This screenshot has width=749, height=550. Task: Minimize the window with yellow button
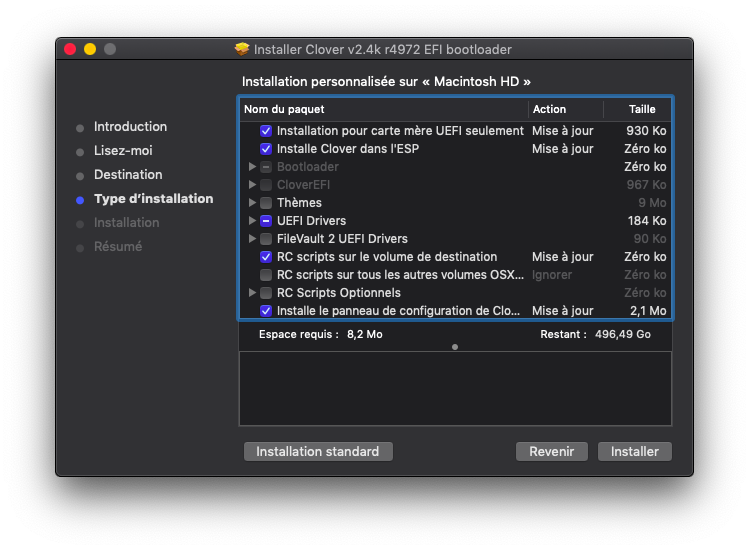click(x=90, y=49)
